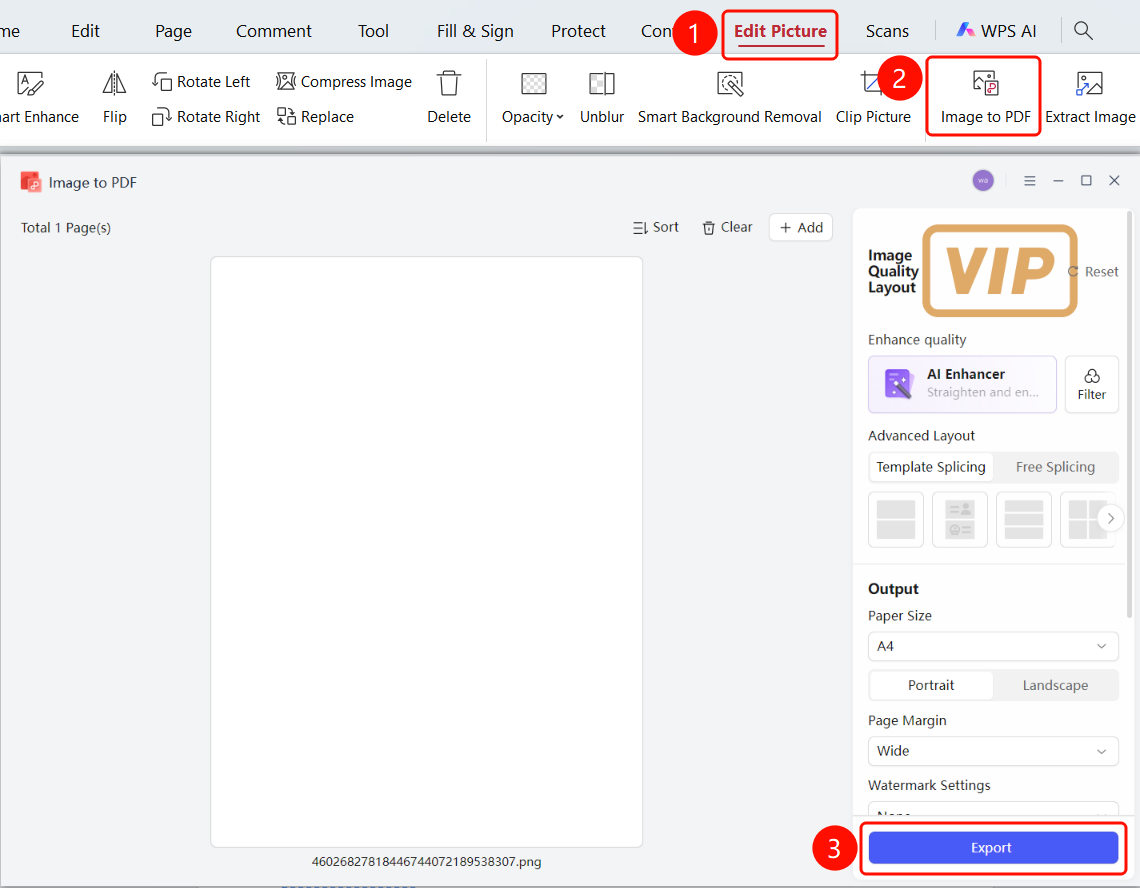Click the Extract Image icon
This screenshot has width=1140, height=888.
tap(1089, 84)
